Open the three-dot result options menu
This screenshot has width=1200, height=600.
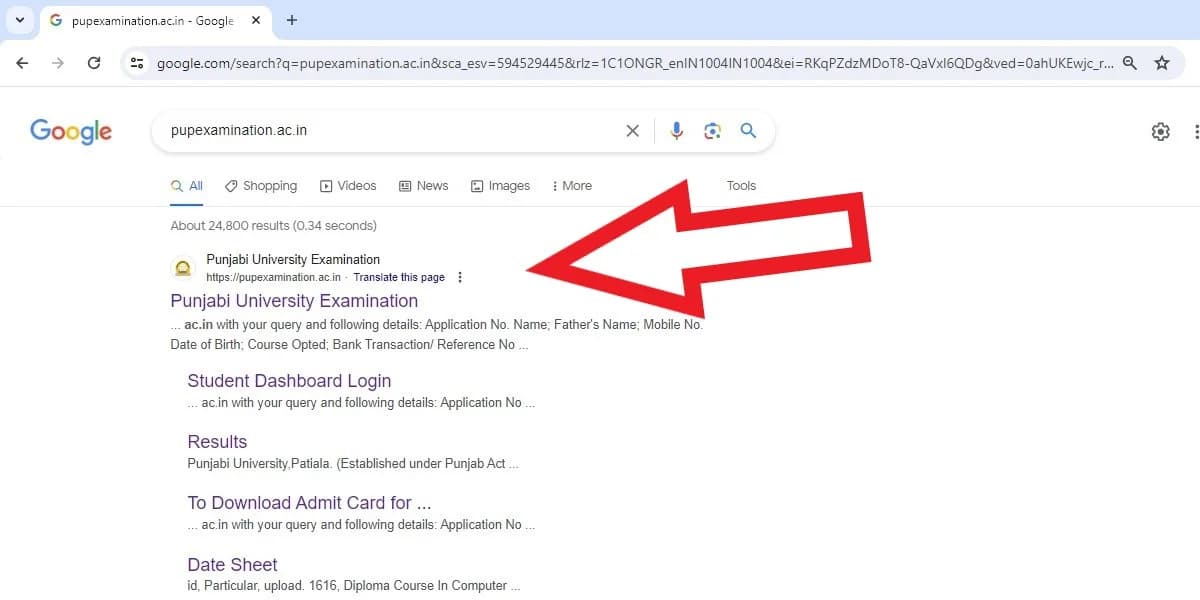tap(460, 277)
